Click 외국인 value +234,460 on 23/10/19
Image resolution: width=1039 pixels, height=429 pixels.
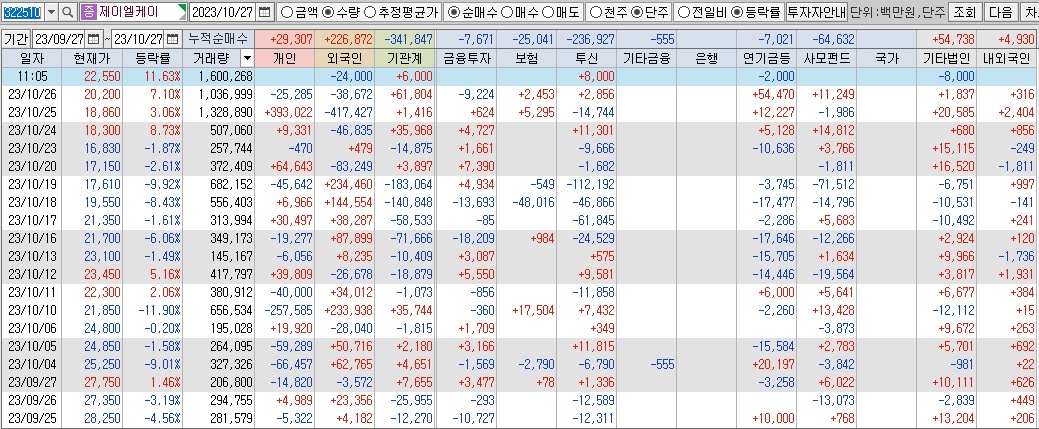point(347,184)
